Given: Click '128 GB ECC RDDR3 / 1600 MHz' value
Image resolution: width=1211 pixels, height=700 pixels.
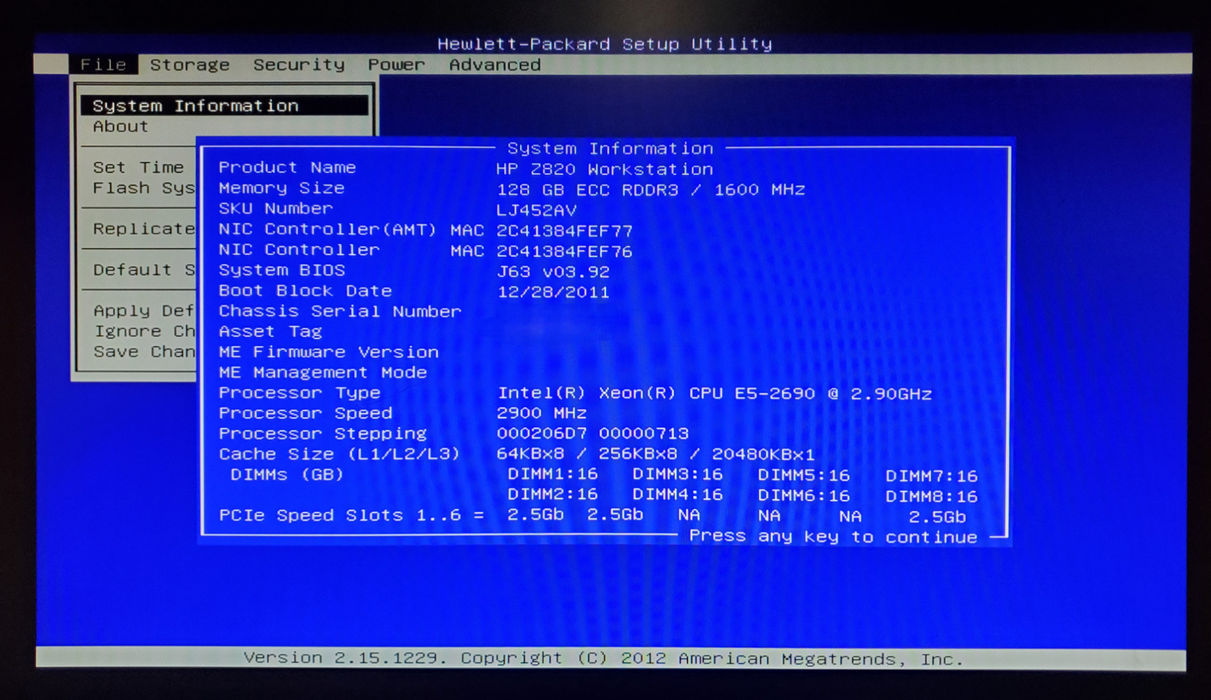Looking at the screenshot, I should (651, 190).
